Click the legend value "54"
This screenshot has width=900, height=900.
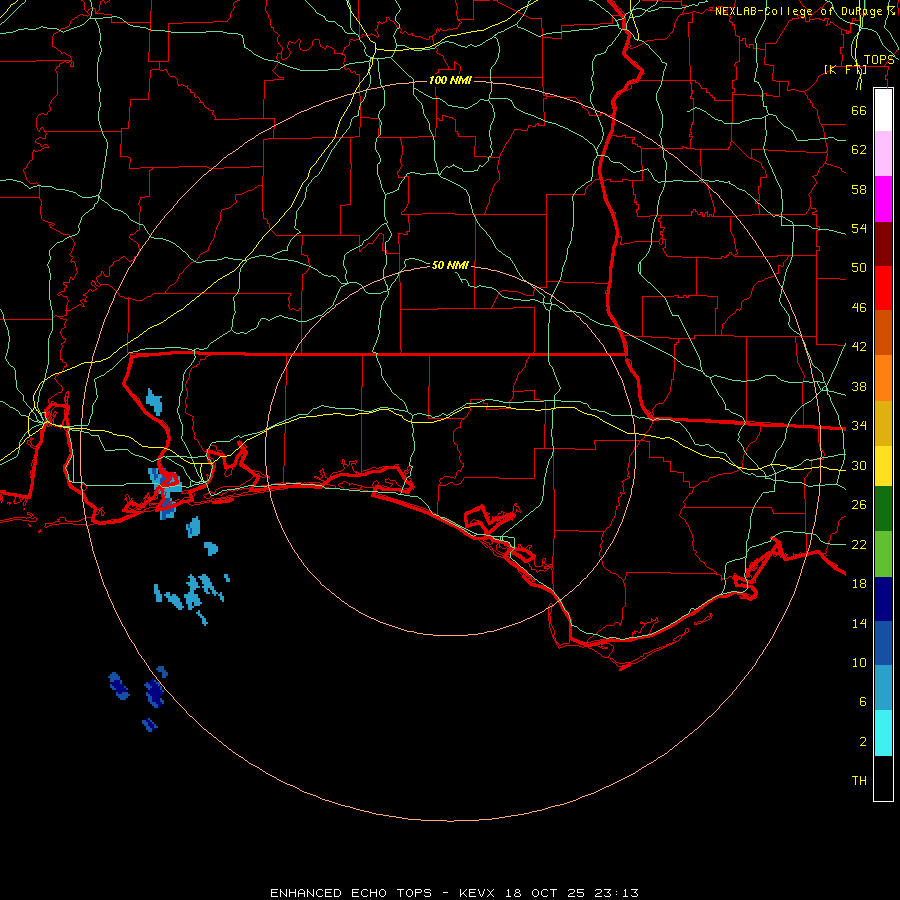[859, 228]
